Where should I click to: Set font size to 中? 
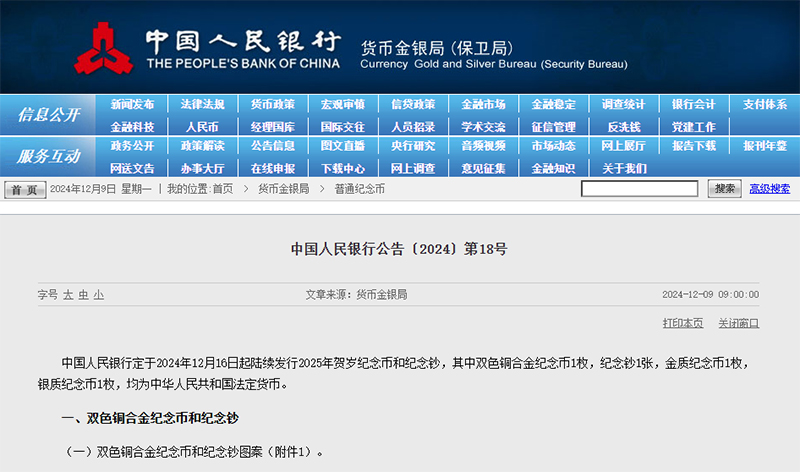83,295
